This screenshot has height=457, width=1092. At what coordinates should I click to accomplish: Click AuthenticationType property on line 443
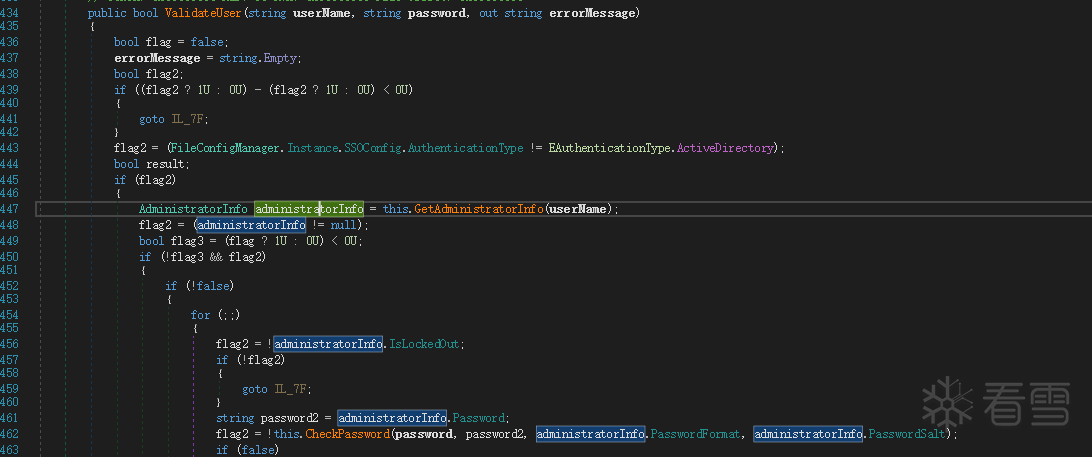[464, 148]
